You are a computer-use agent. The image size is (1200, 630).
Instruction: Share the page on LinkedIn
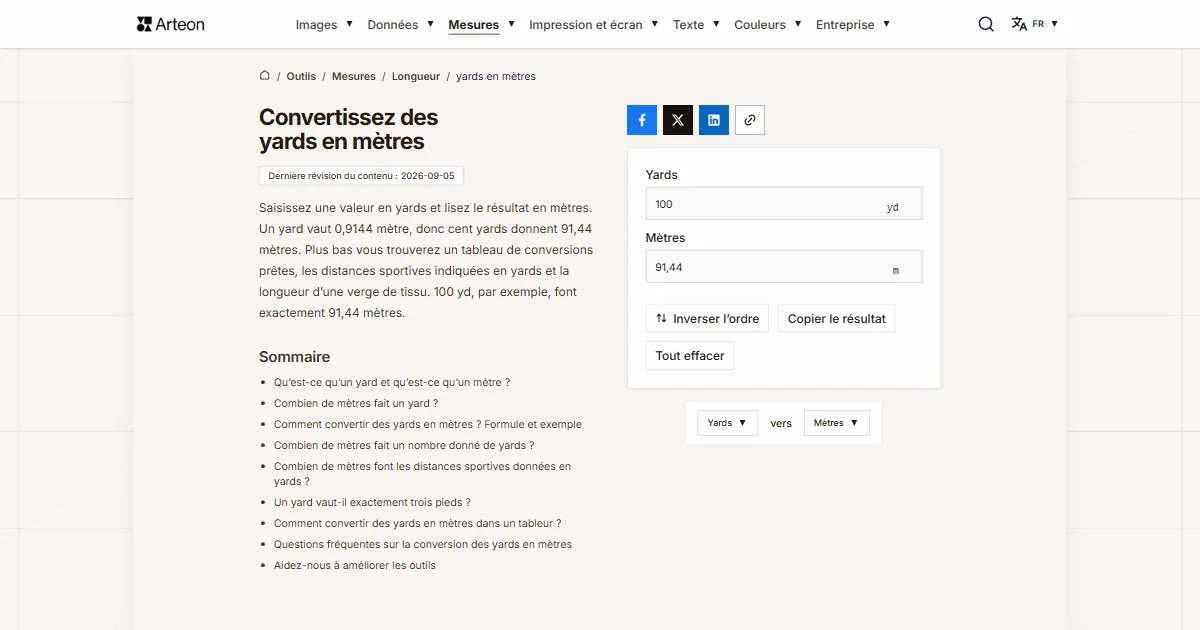pos(714,120)
